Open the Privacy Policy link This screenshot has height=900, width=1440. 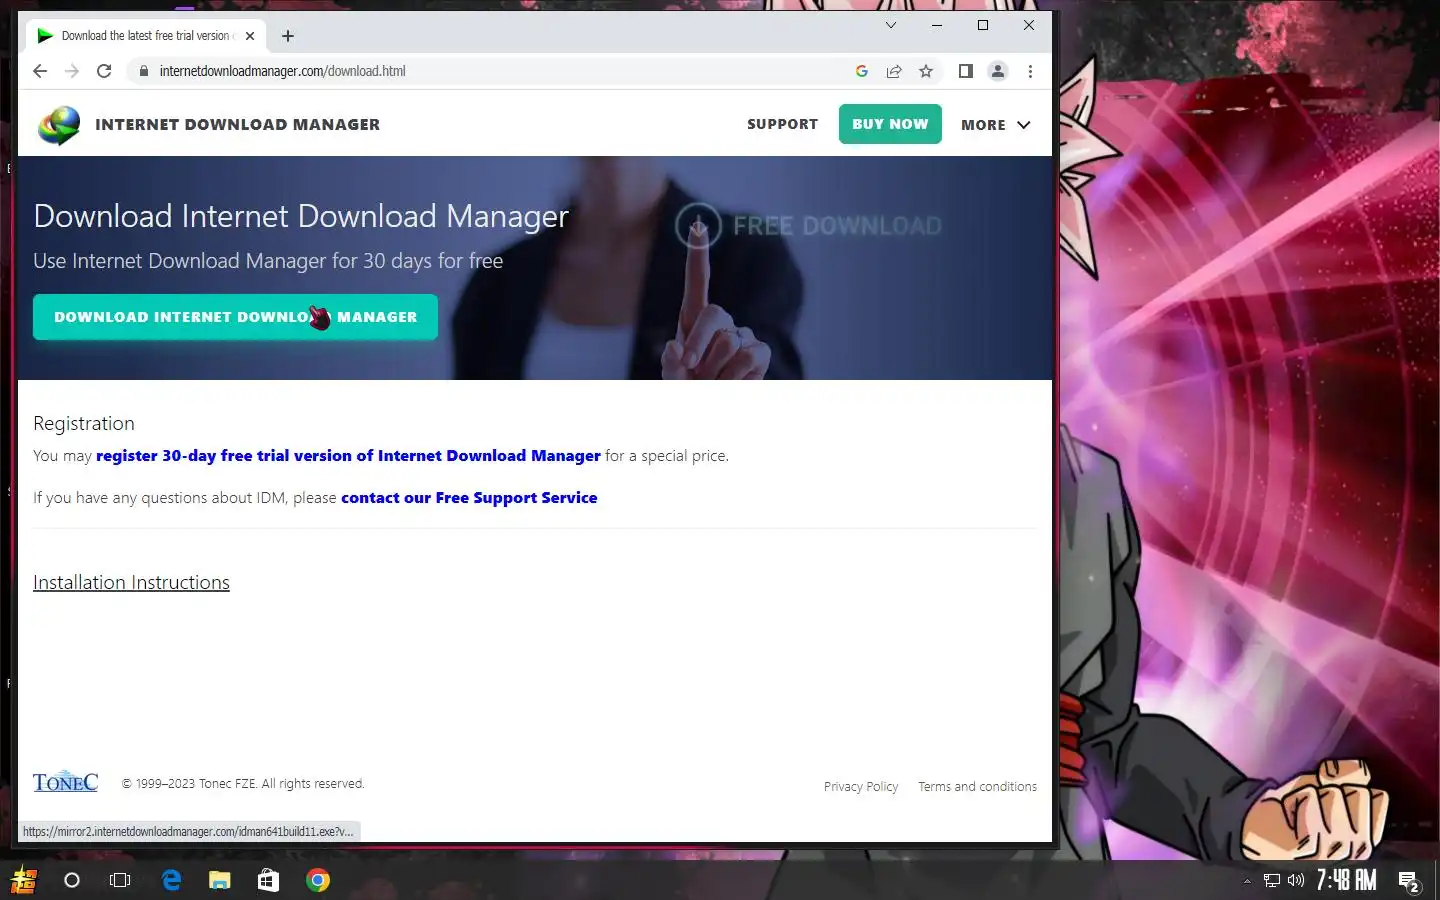pos(861,787)
